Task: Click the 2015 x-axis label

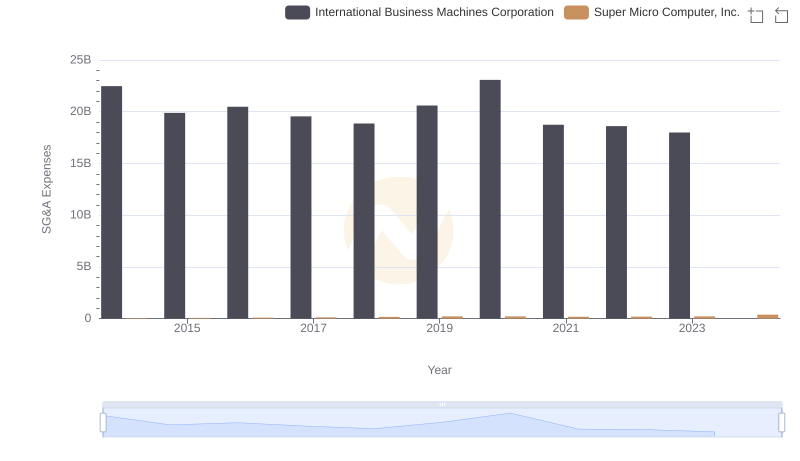Action: pyautogui.click(x=187, y=328)
